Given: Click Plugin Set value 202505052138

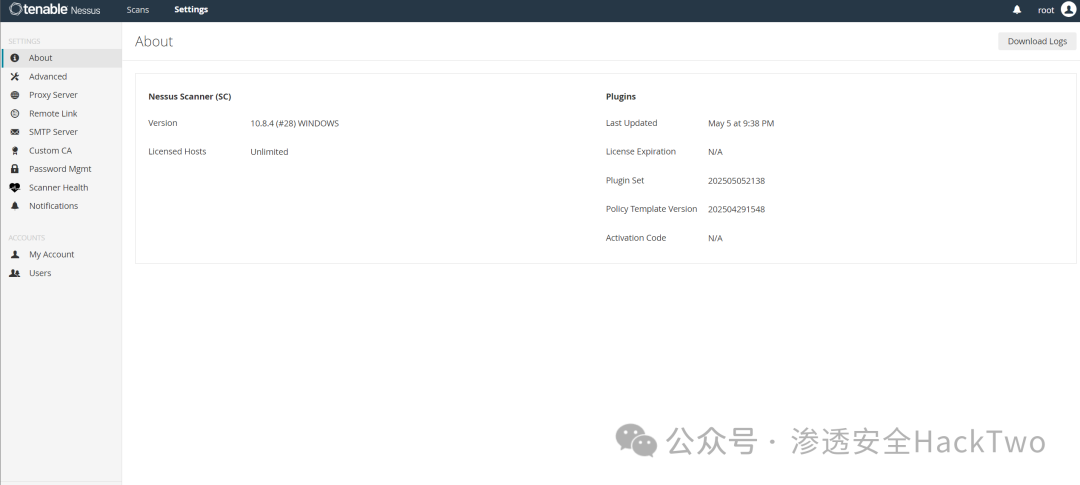Looking at the screenshot, I should (736, 180).
